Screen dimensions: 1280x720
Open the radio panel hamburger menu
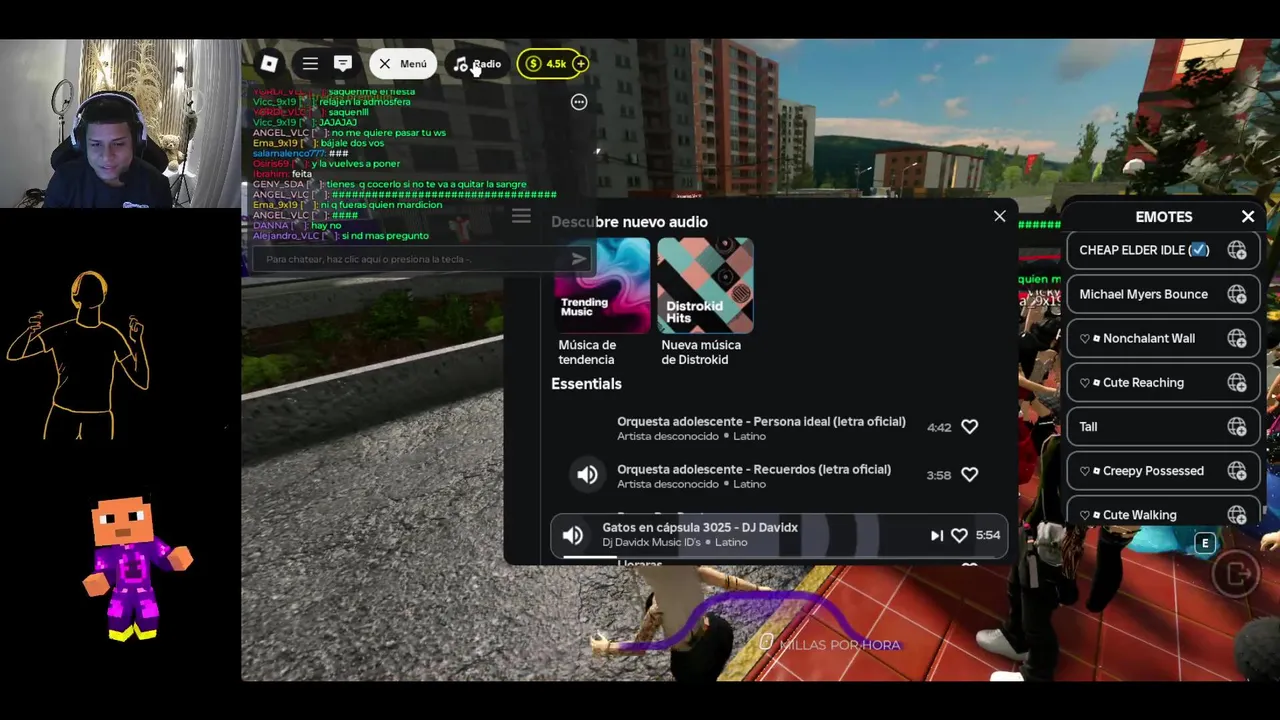pos(521,216)
